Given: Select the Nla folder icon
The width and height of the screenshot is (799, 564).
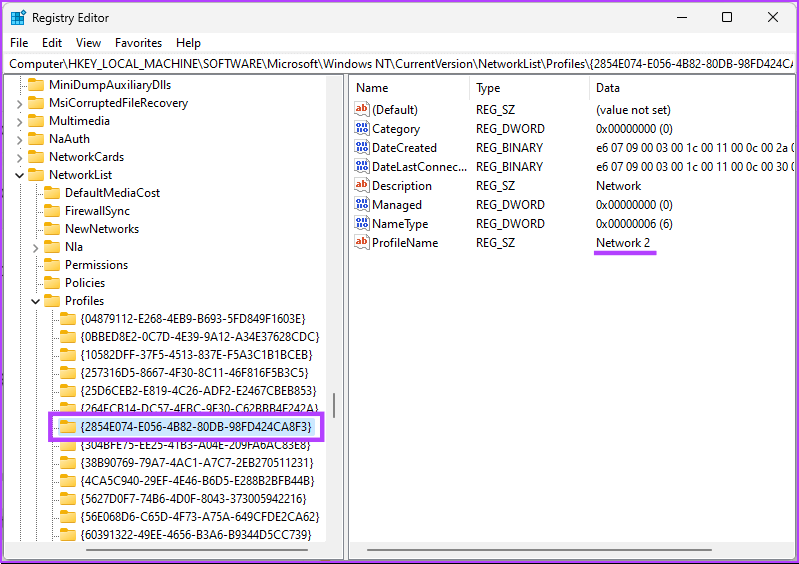Looking at the screenshot, I should point(52,247).
